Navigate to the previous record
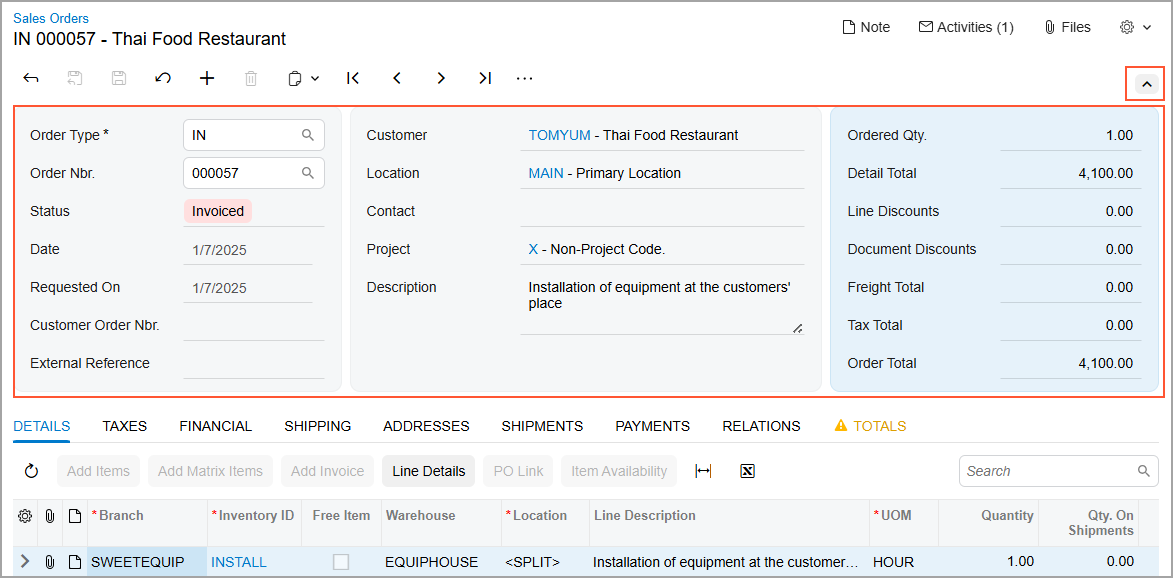 coord(397,78)
